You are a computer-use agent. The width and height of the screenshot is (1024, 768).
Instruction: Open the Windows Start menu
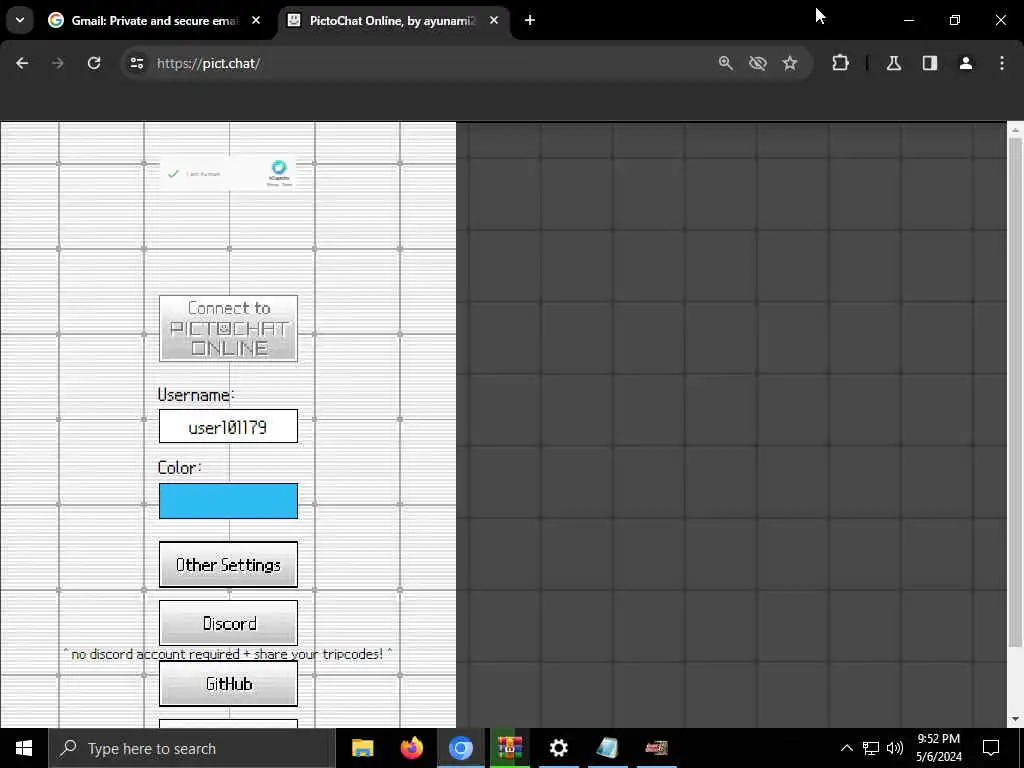24,748
